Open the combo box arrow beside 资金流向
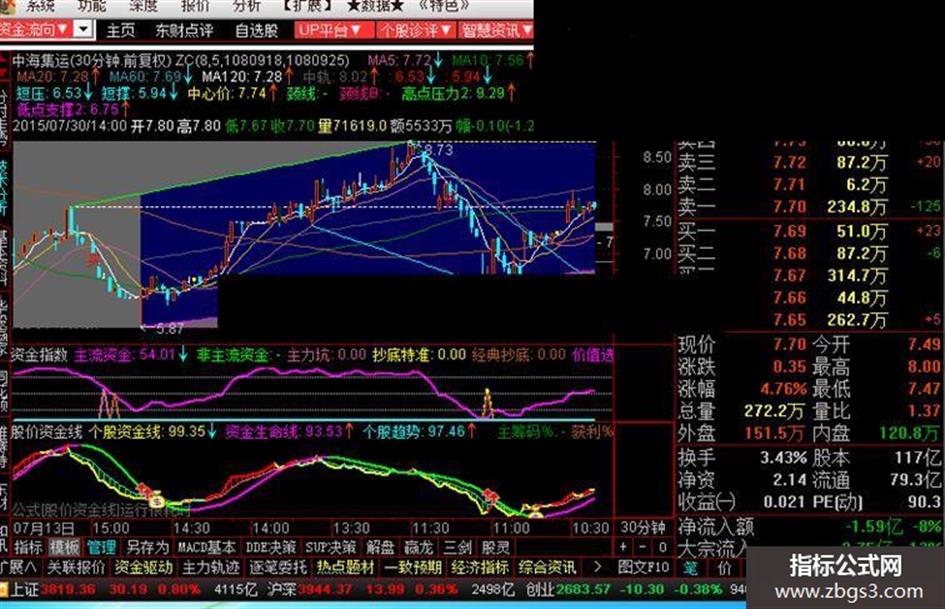The image size is (945, 609). (85, 28)
